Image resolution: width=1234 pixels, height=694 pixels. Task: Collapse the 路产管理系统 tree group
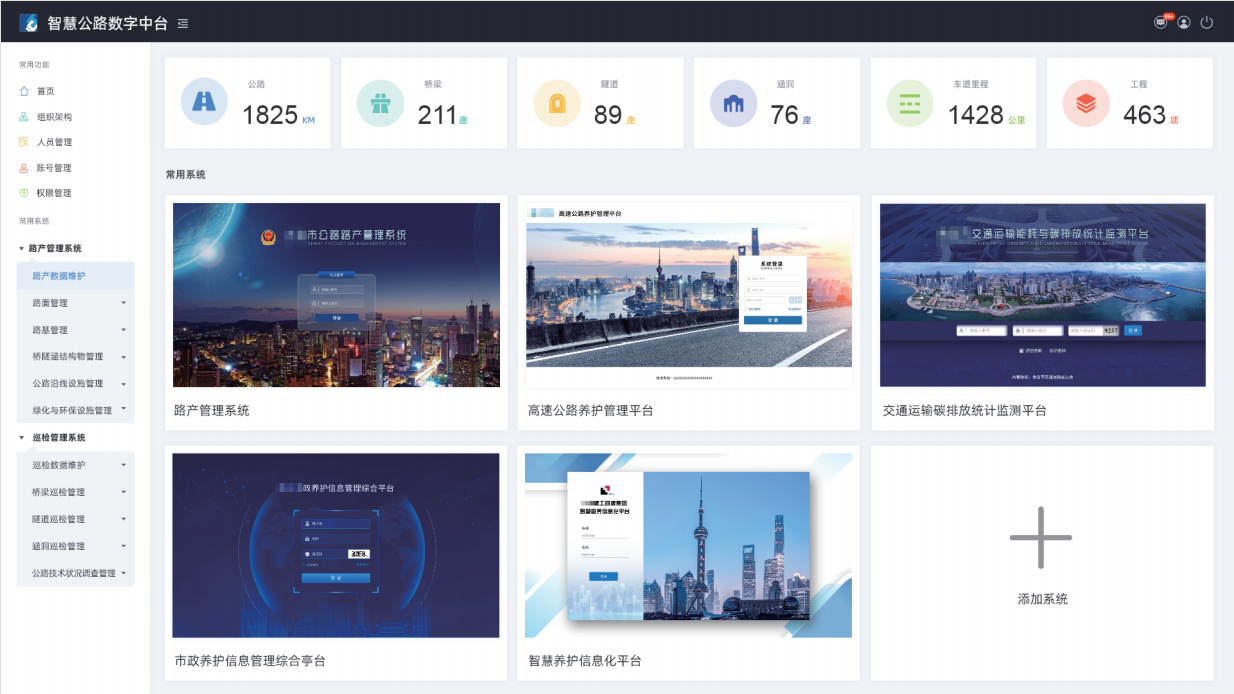[22, 248]
